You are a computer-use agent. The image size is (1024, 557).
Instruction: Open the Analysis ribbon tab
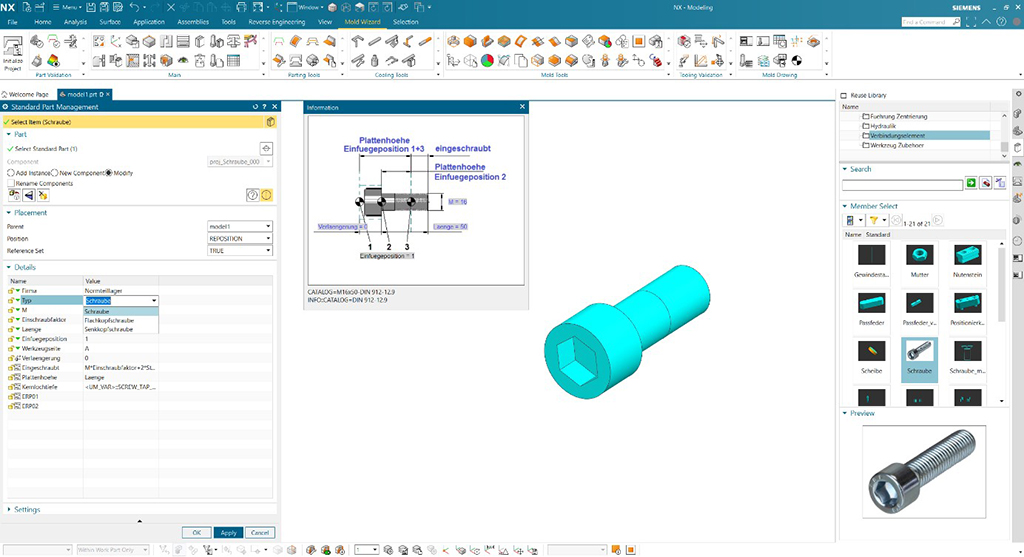pyautogui.click(x=75, y=22)
